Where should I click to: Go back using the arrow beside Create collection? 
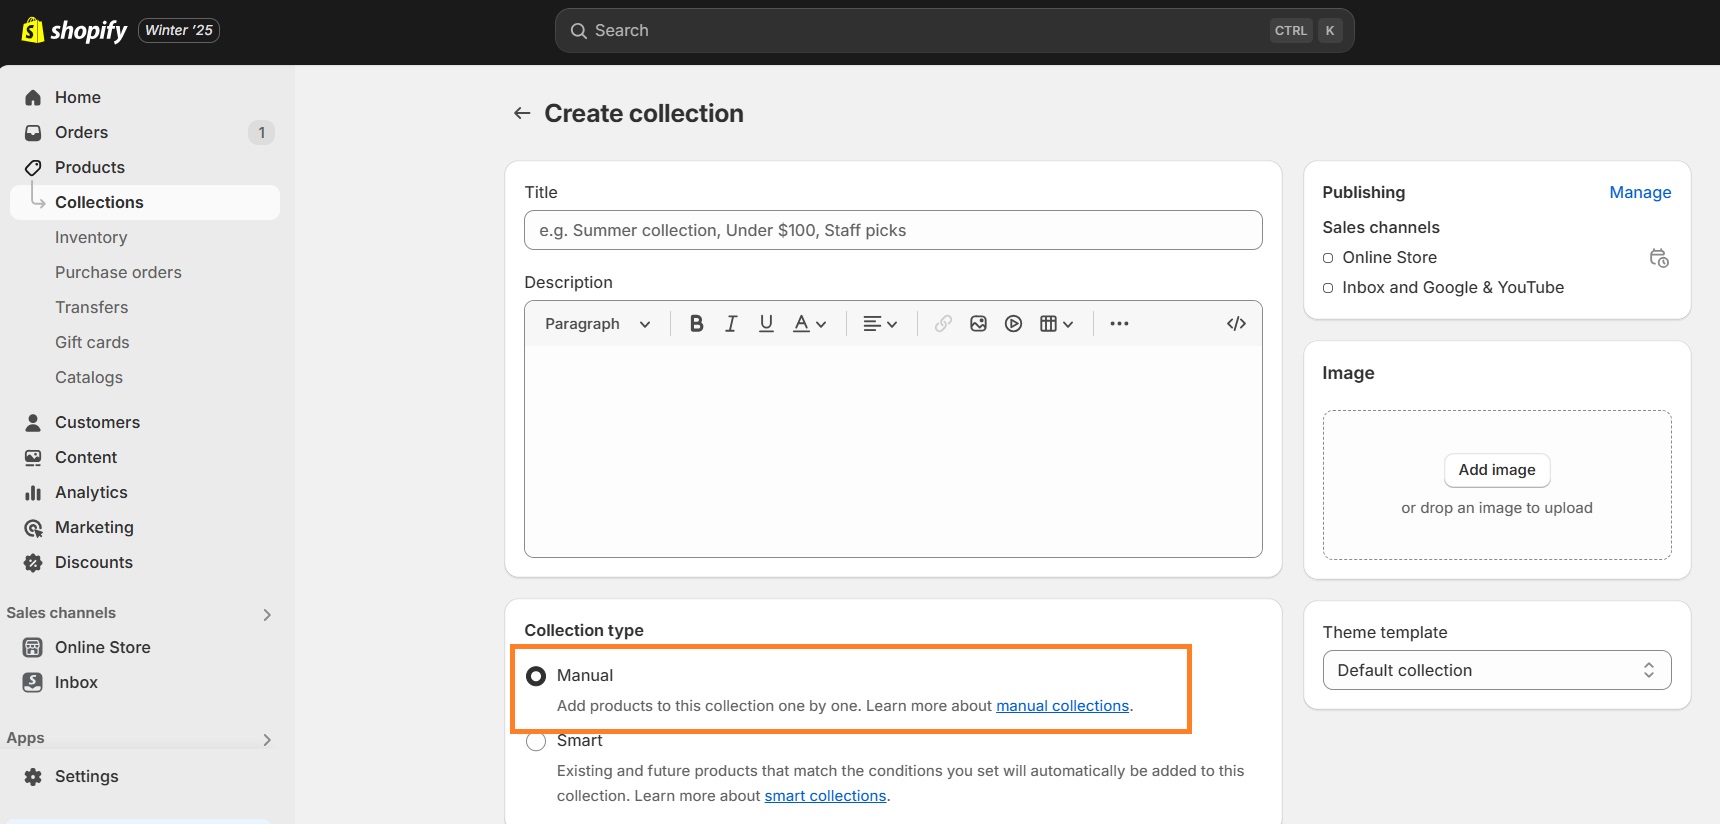[521, 113]
